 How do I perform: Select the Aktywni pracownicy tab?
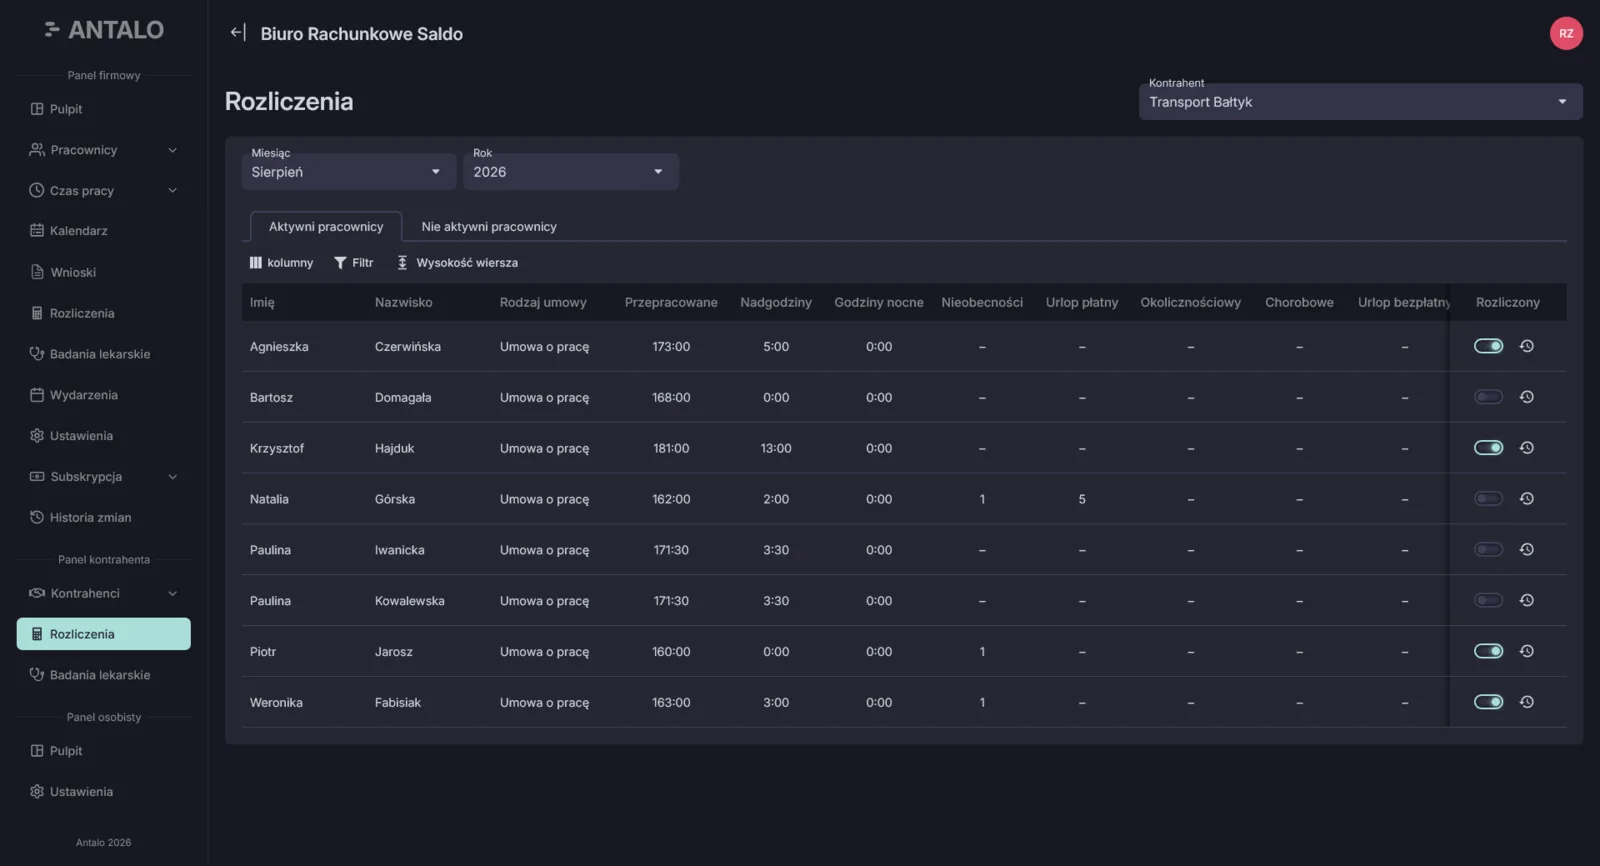point(326,227)
